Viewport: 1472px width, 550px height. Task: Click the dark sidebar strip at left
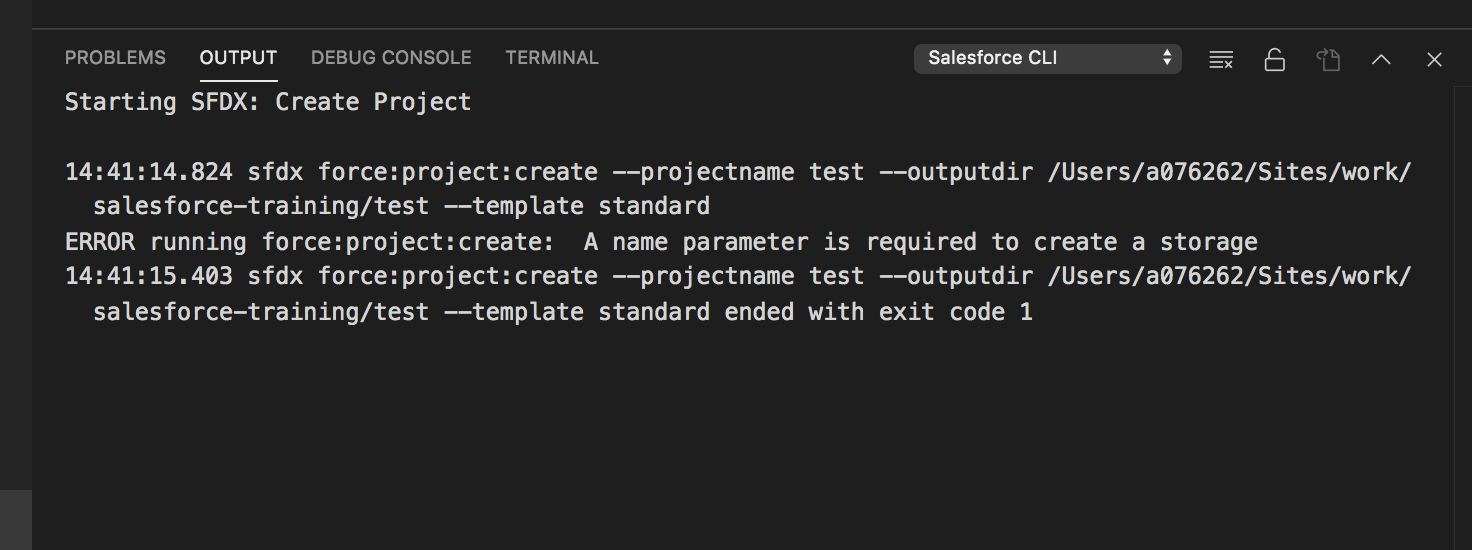15,250
